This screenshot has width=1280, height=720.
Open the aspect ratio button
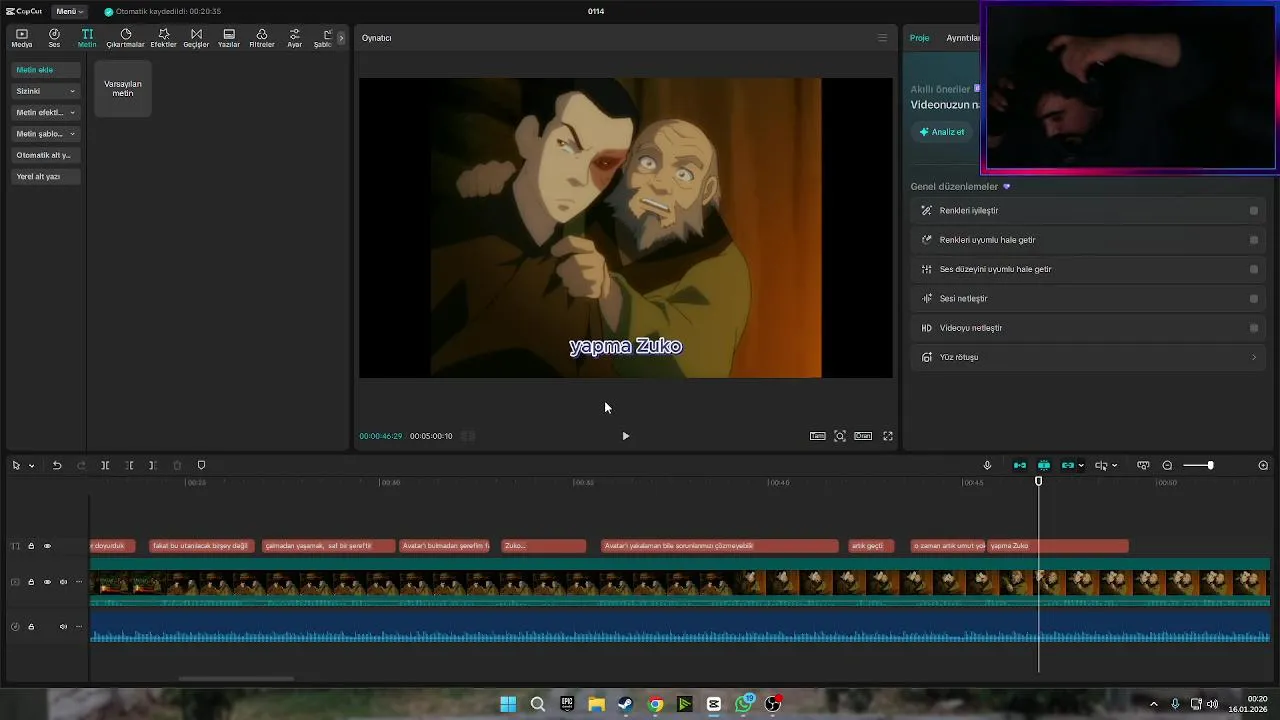[863, 436]
